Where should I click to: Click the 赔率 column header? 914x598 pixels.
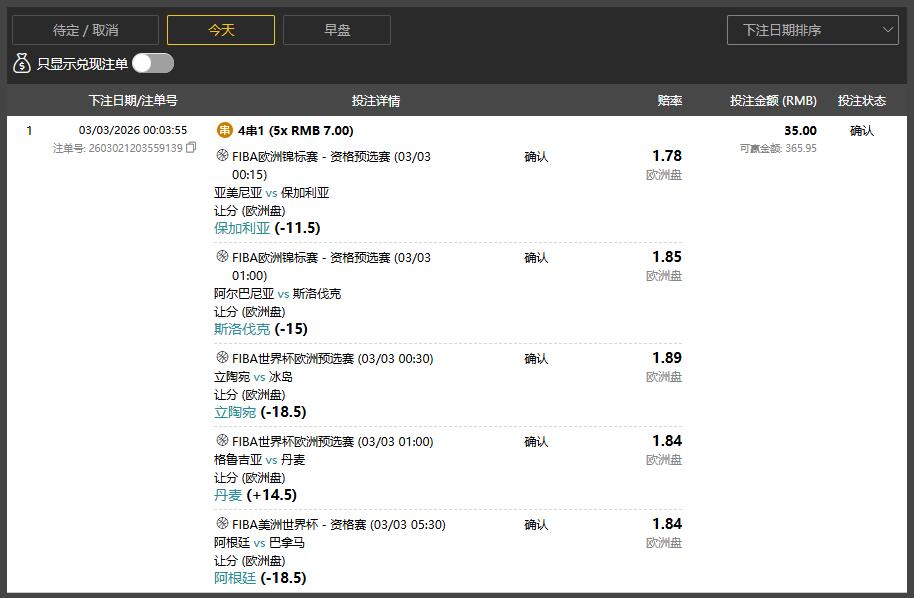pyautogui.click(x=670, y=101)
